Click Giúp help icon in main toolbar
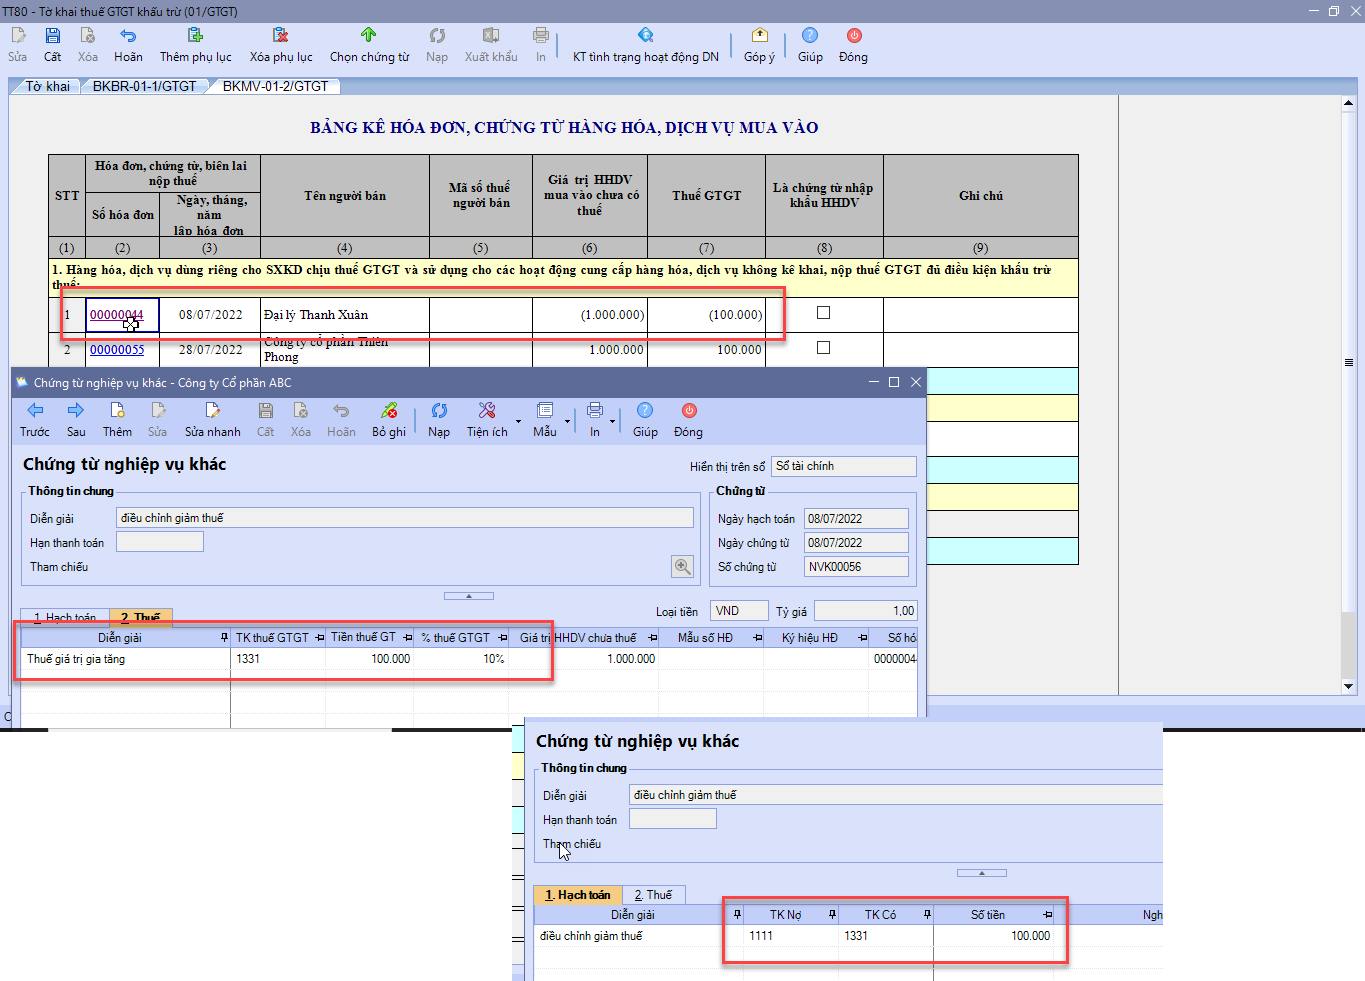Image resolution: width=1365 pixels, height=981 pixels. pos(810,36)
